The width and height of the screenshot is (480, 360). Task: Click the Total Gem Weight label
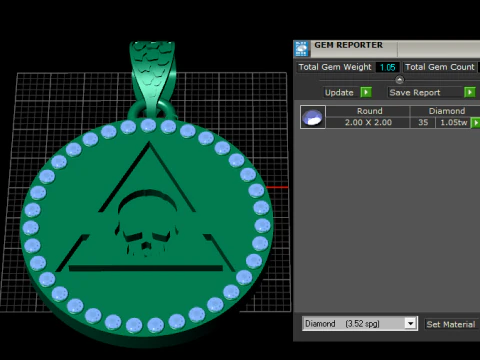[x=335, y=67]
